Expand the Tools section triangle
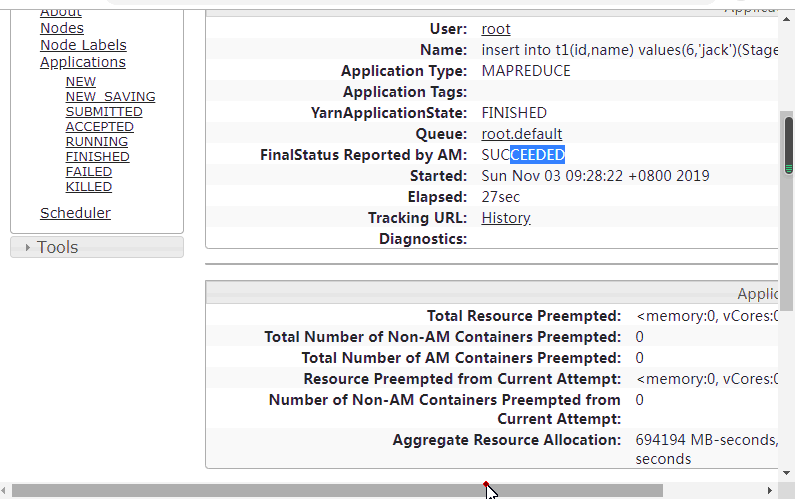The image size is (795, 499). click(x=27, y=248)
